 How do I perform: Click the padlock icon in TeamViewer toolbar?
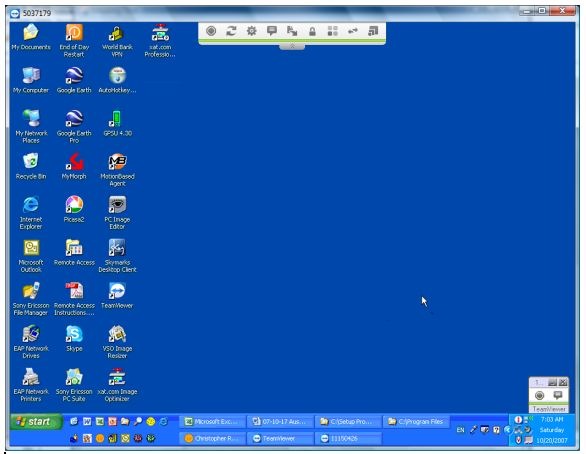[312, 31]
